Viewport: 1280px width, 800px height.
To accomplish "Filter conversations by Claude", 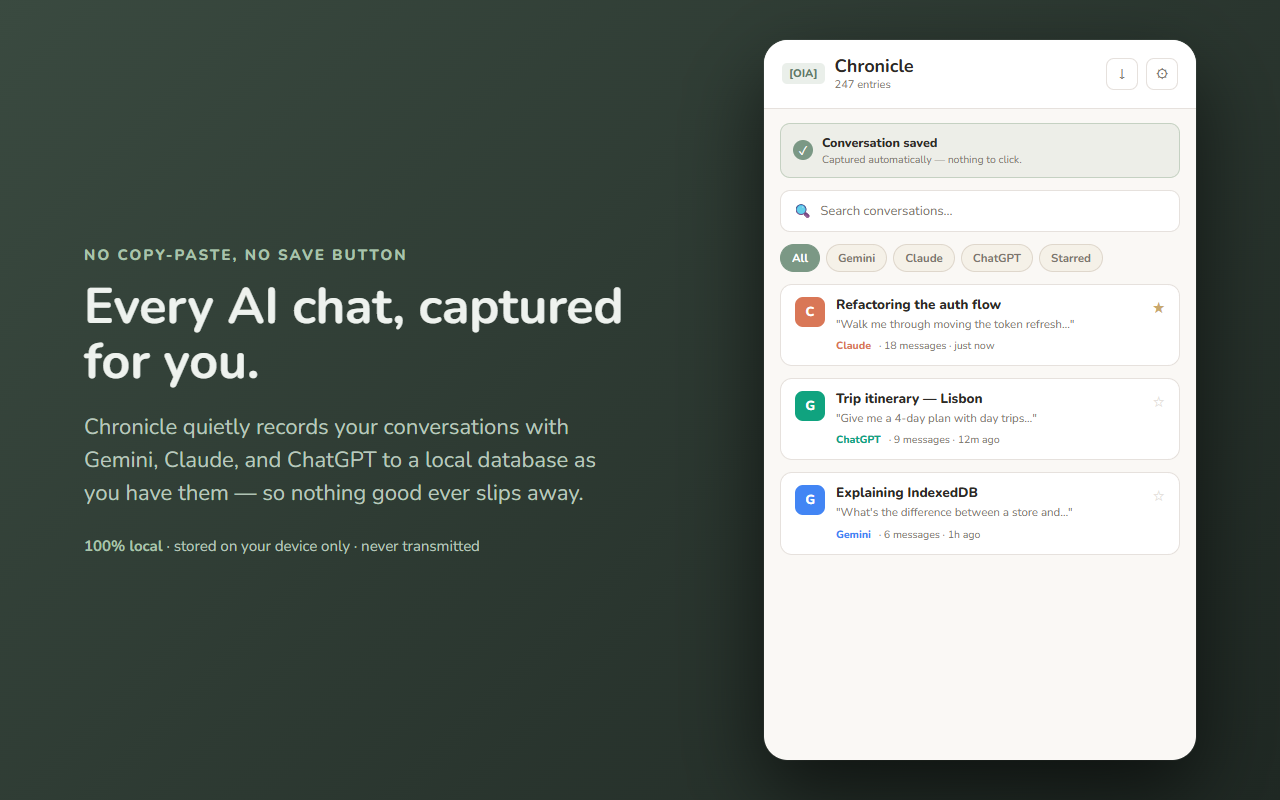I will coord(924,258).
